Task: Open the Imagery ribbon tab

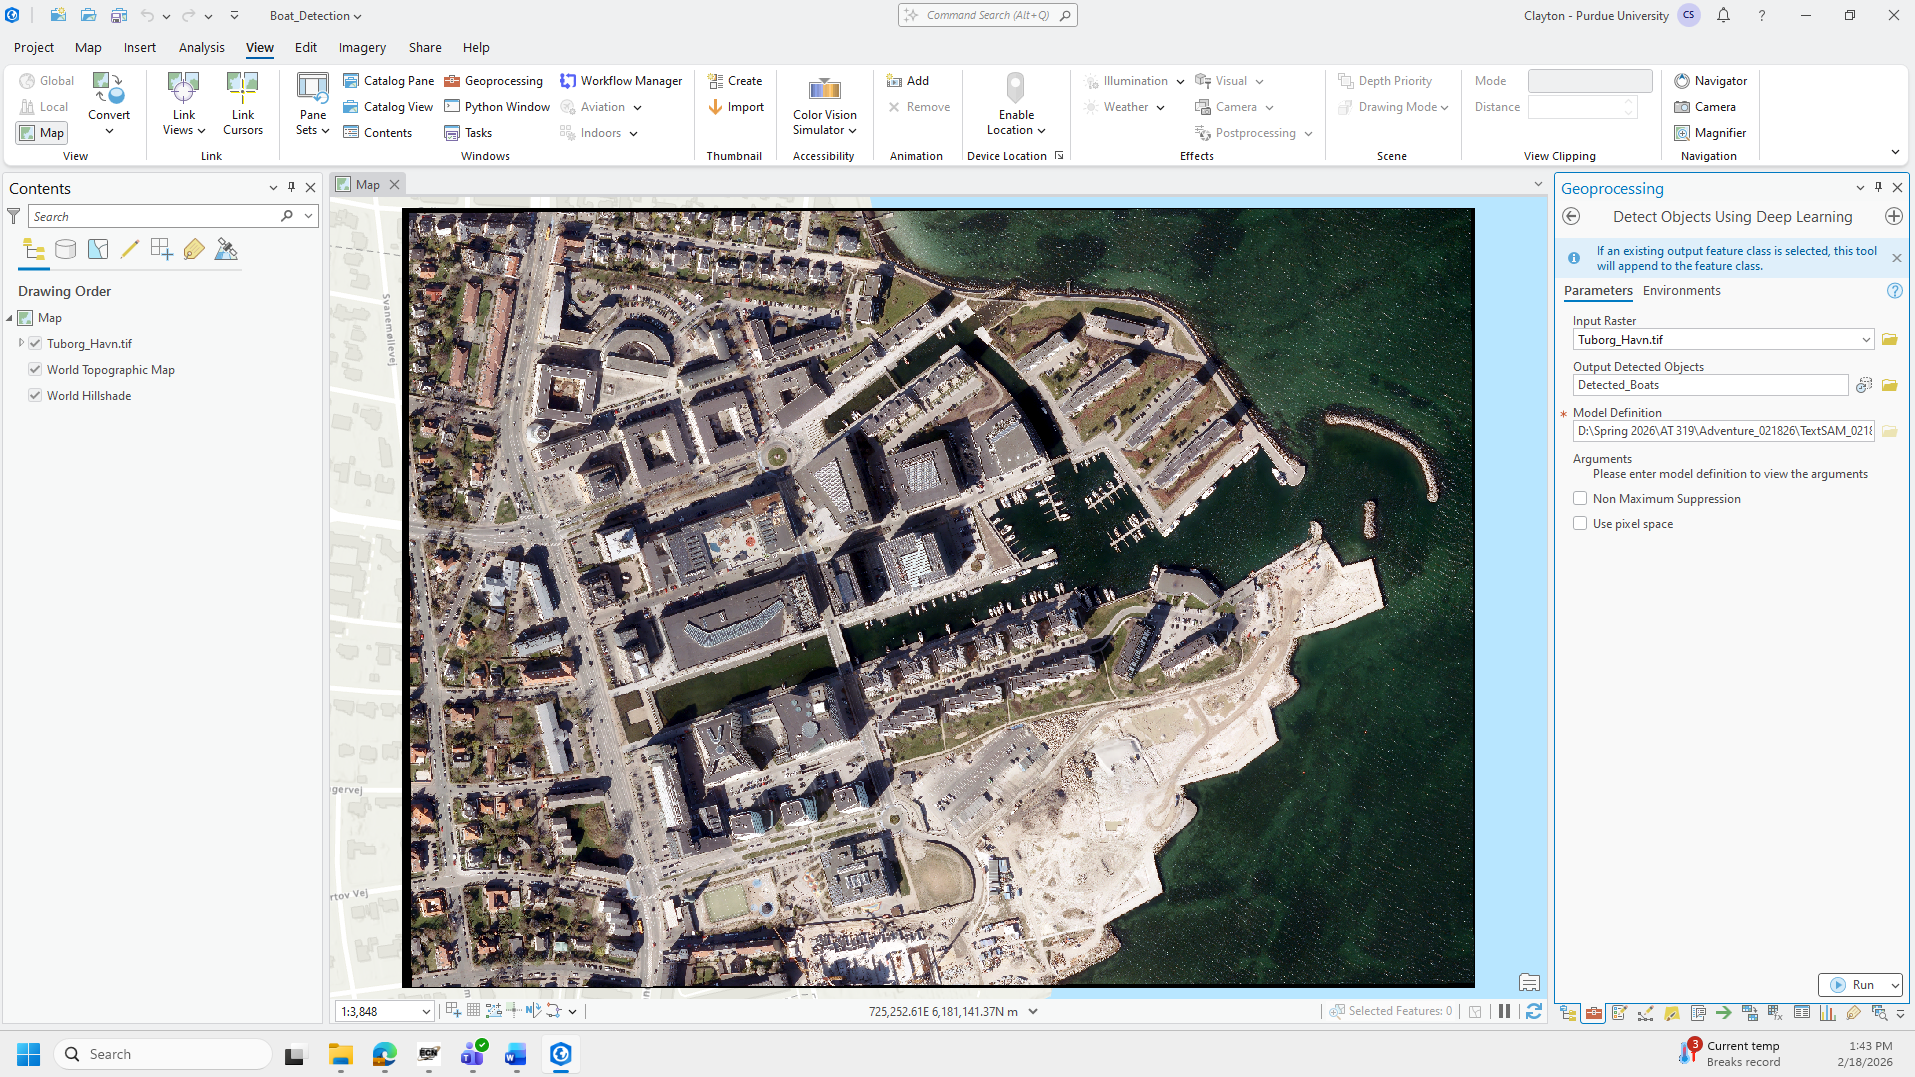Action: click(362, 47)
